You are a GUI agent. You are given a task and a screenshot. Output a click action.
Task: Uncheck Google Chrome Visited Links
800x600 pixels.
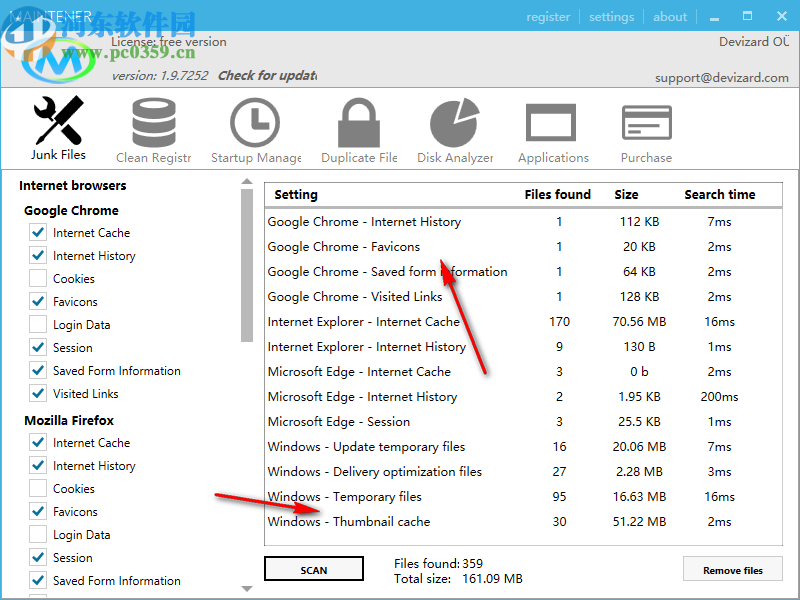(38, 393)
